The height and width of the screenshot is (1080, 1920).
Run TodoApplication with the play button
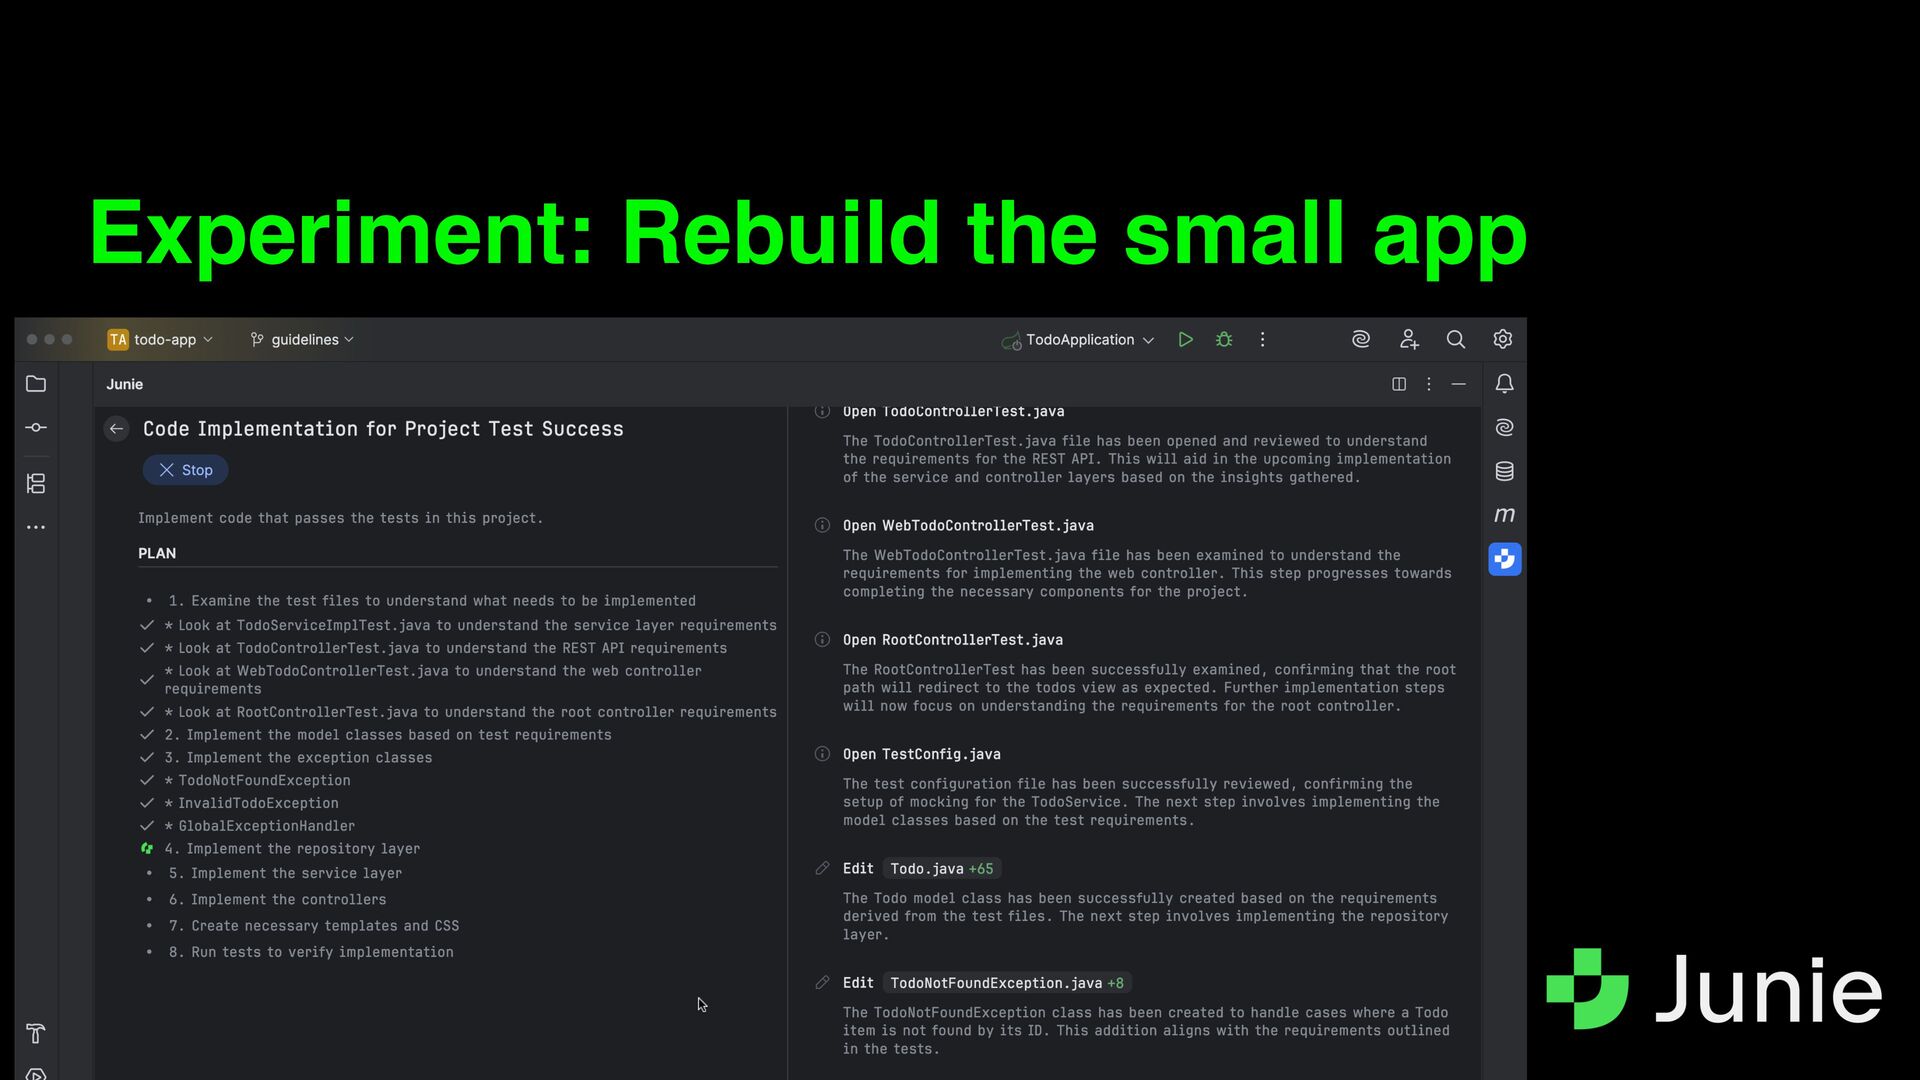[1185, 340]
